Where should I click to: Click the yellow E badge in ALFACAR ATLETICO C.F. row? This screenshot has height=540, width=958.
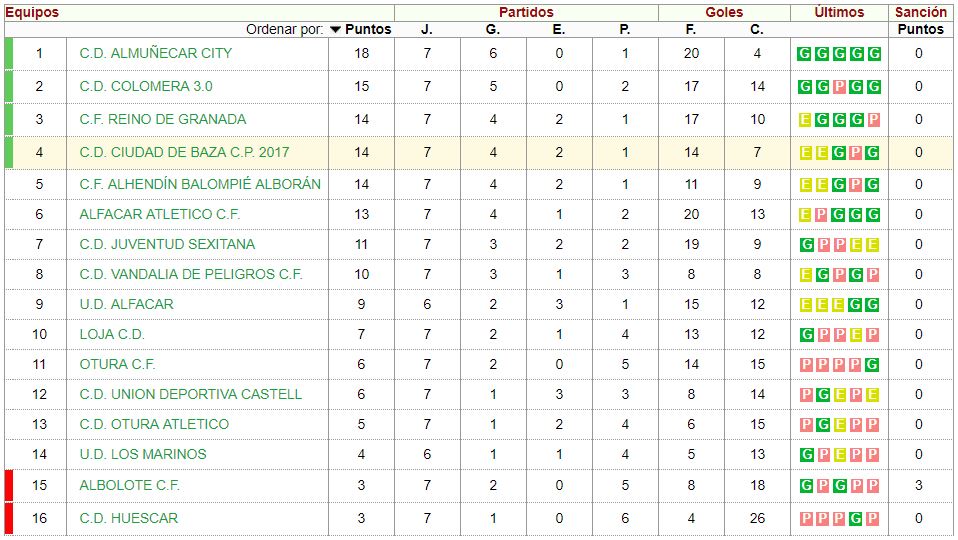805,215
